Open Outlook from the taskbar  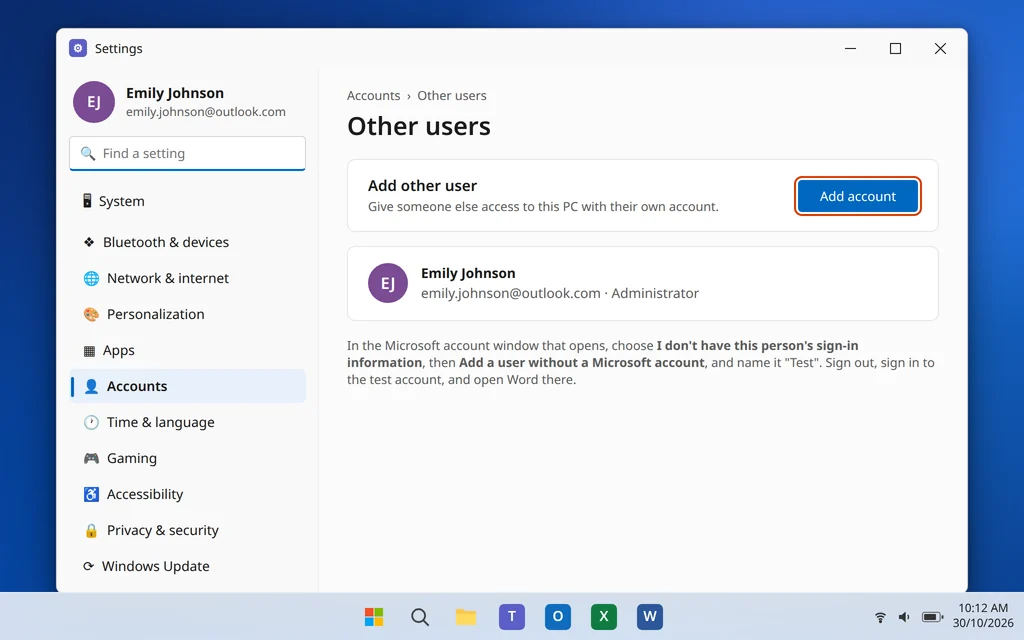558,616
